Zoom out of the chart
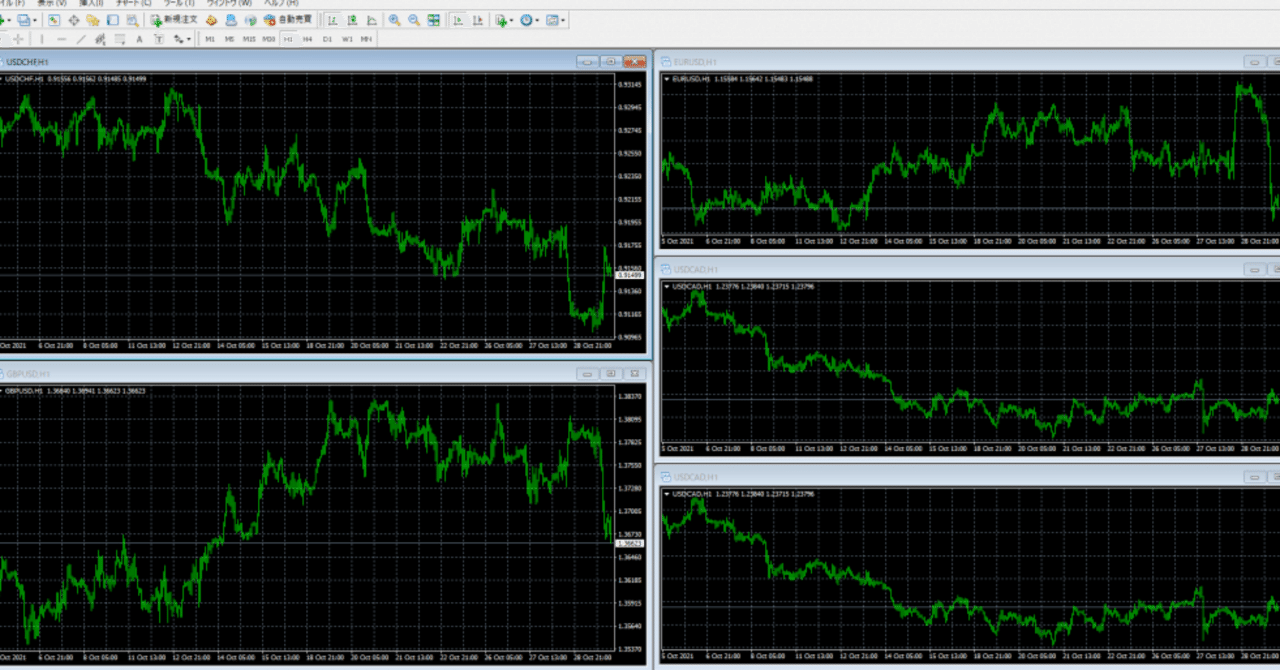The width and height of the screenshot is (1280, 670). click(413, 20)
